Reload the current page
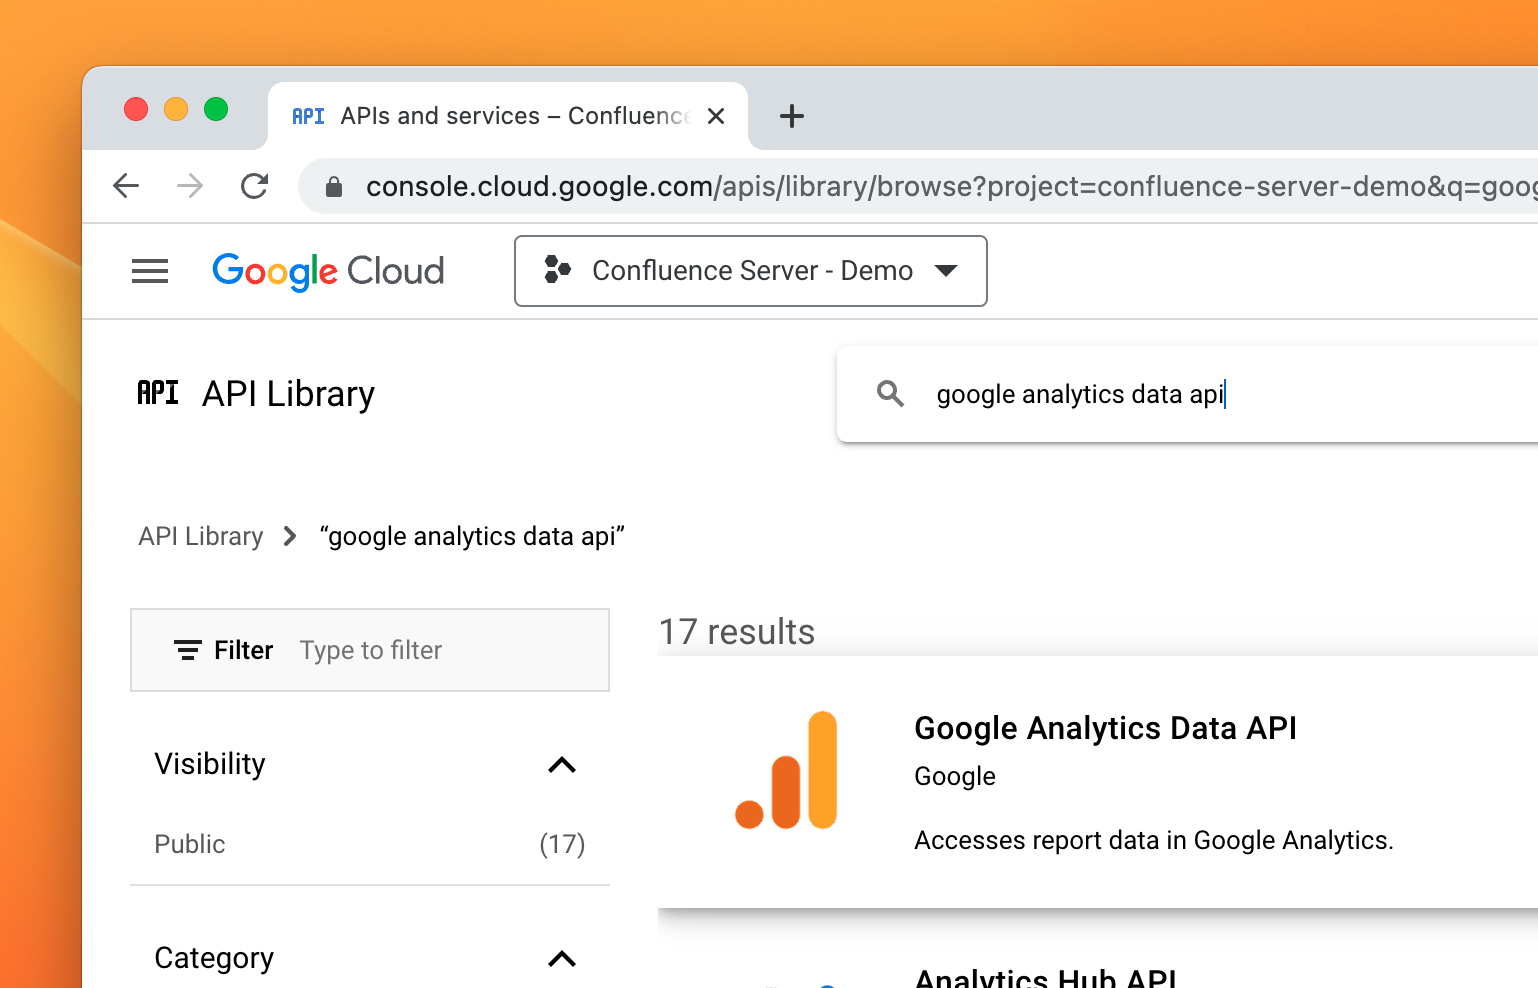This screenshot has height=988, width=1538. tap(255, 186)
